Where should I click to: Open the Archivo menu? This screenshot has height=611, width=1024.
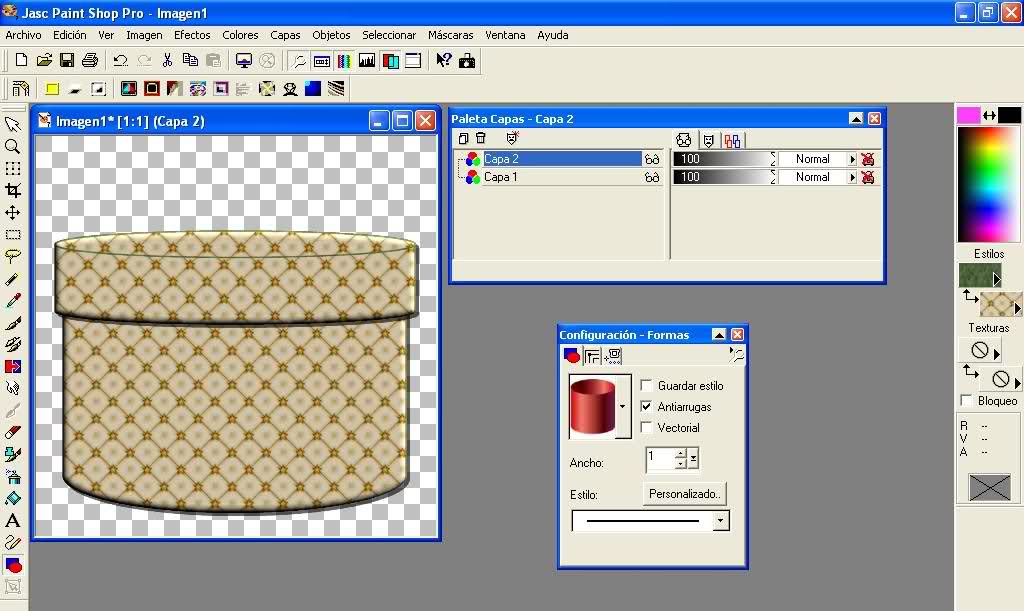tap(24, 35)
